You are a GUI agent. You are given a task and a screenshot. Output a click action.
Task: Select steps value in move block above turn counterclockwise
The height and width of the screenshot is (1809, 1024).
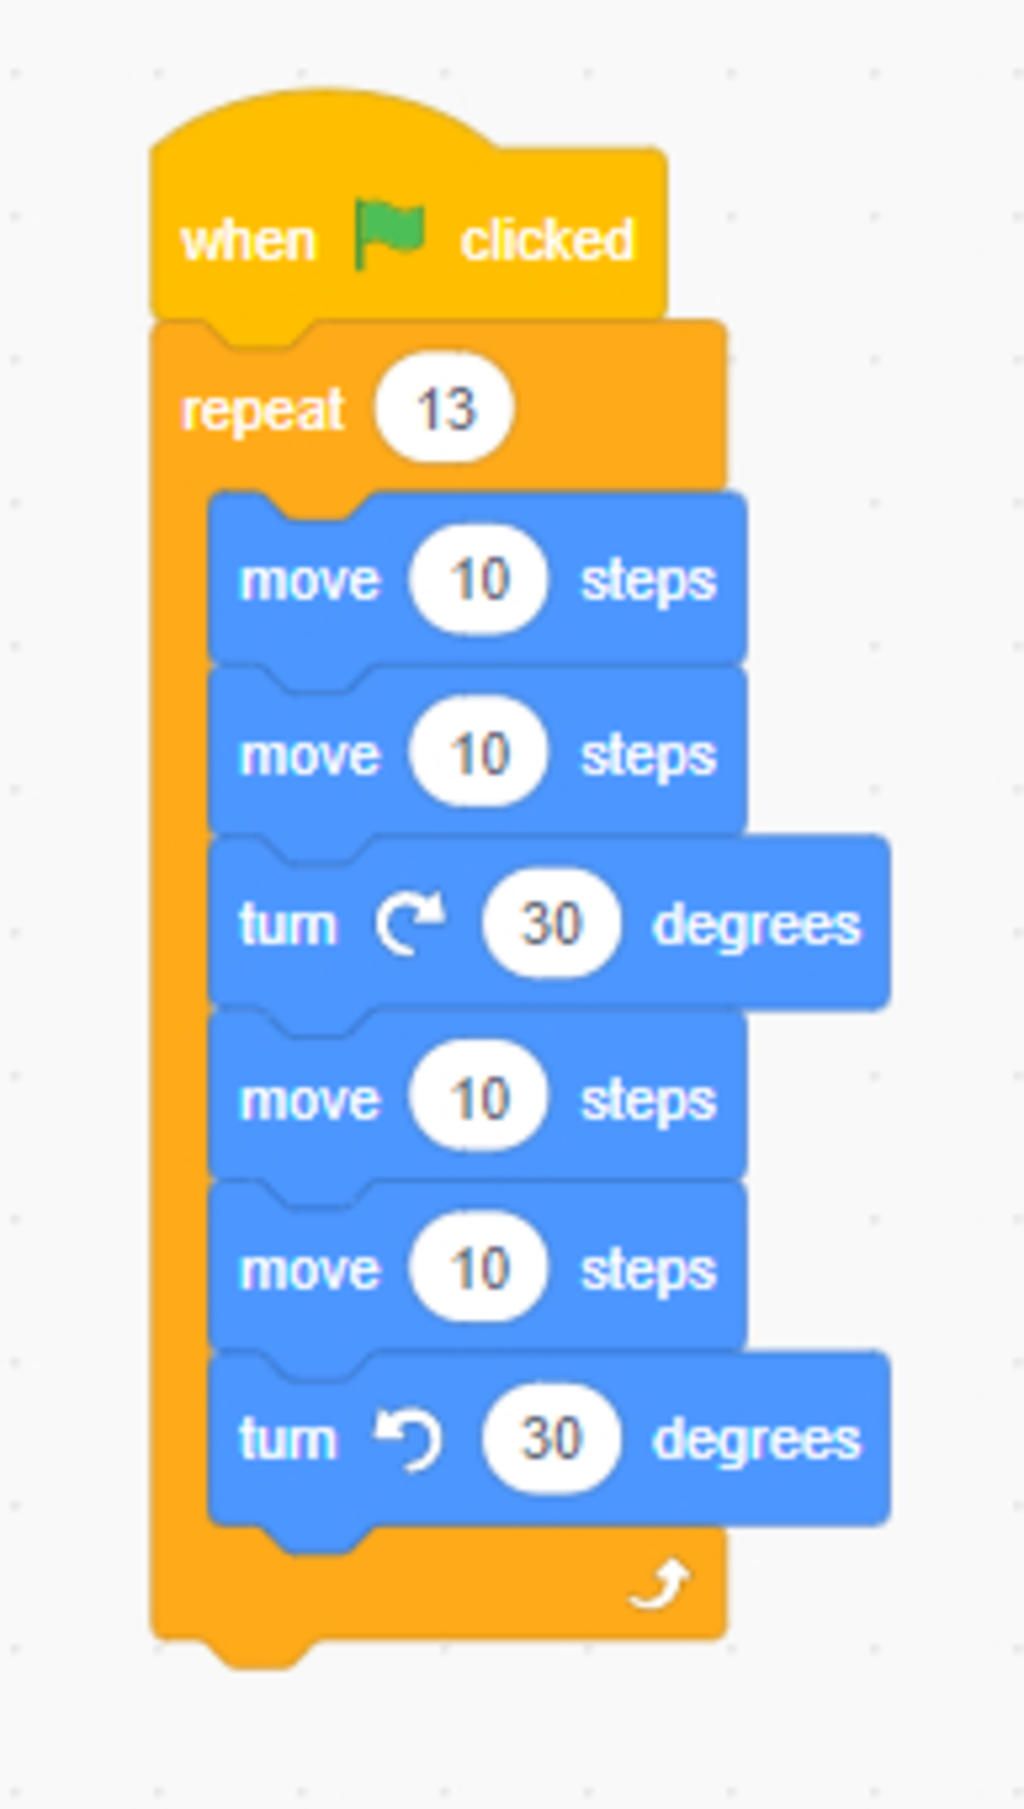point(479,1268)
